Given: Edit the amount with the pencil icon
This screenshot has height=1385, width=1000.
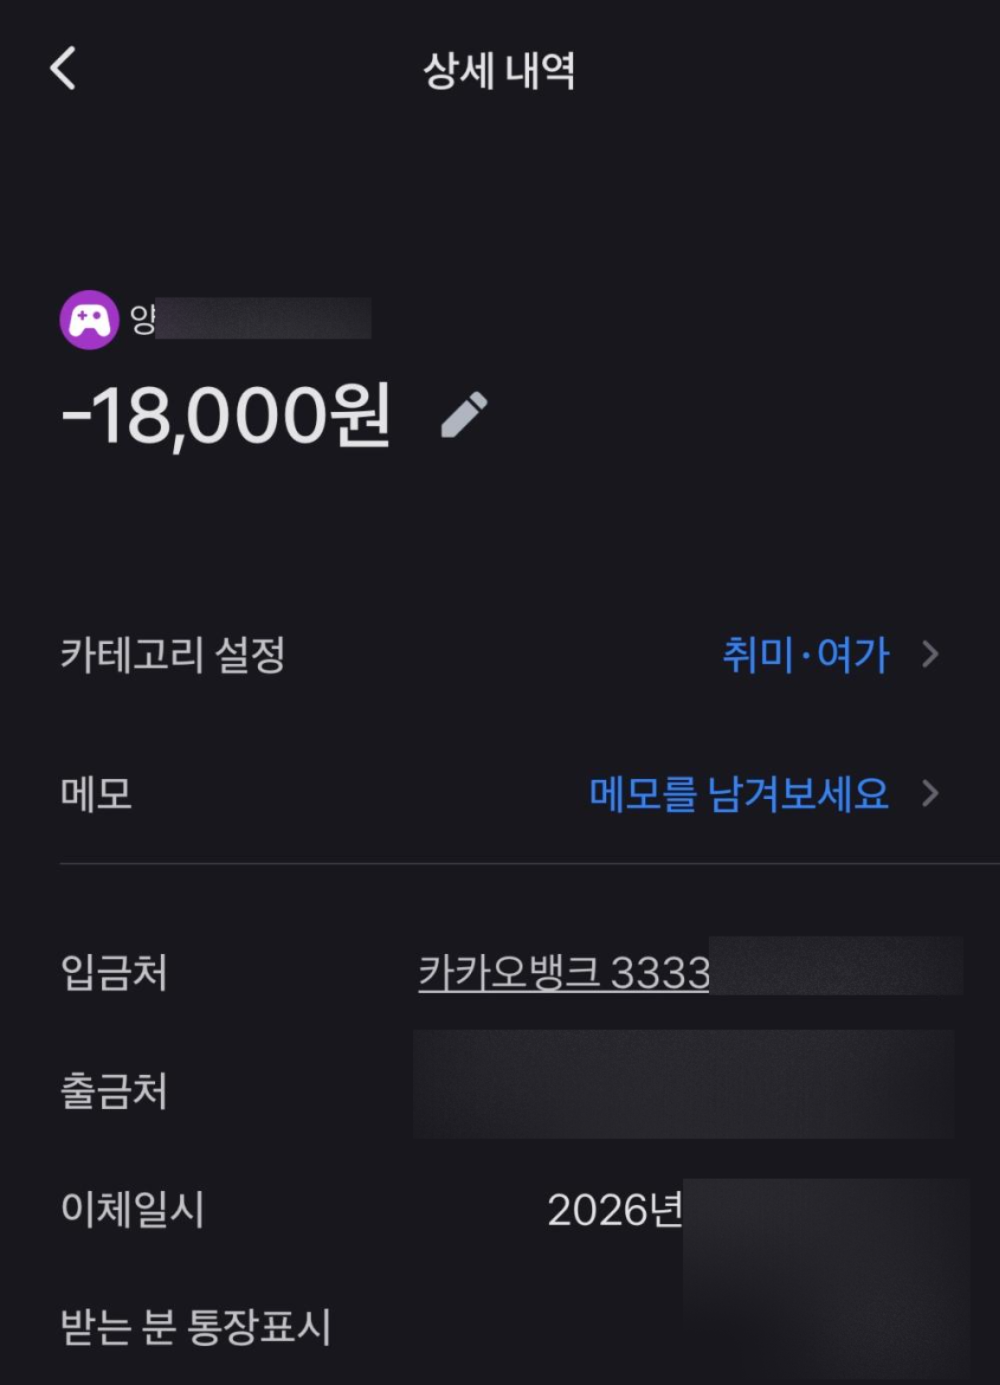Looking at the screenshot, I should 464,415.
